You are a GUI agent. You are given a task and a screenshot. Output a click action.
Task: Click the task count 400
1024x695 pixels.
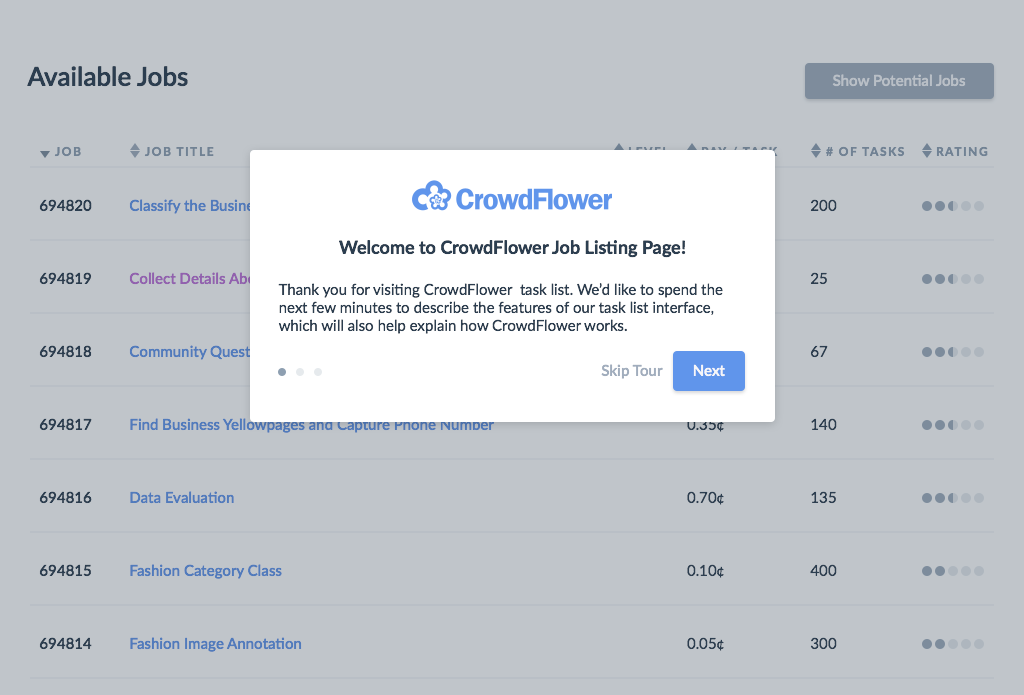pyautogui.click(x=824, y=571)
